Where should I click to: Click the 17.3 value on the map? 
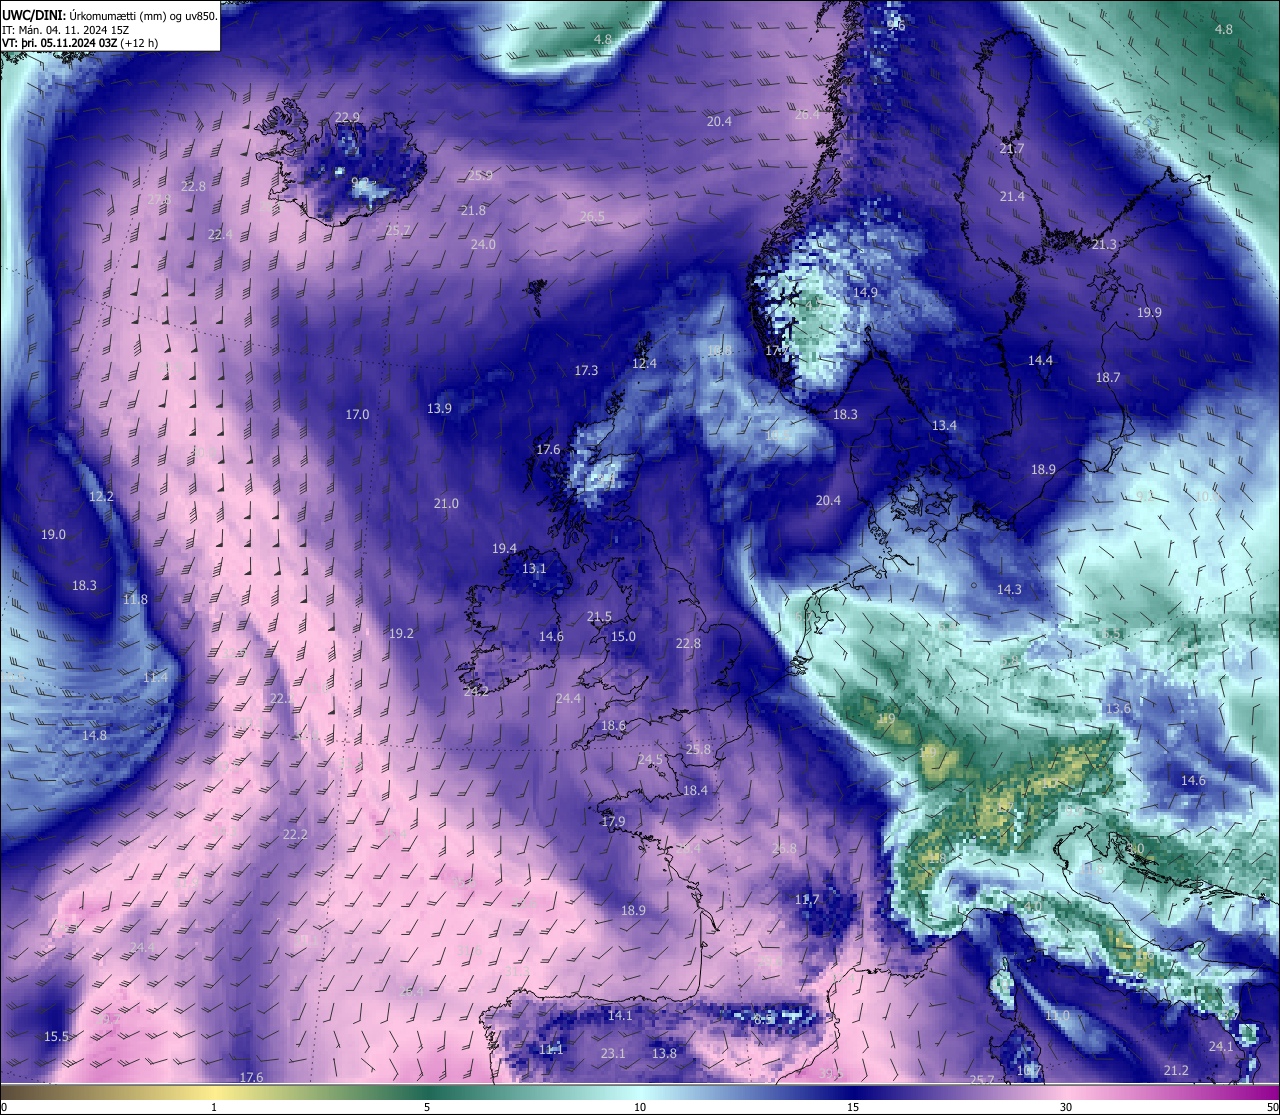pyautogui.click(x=586, y=370)
